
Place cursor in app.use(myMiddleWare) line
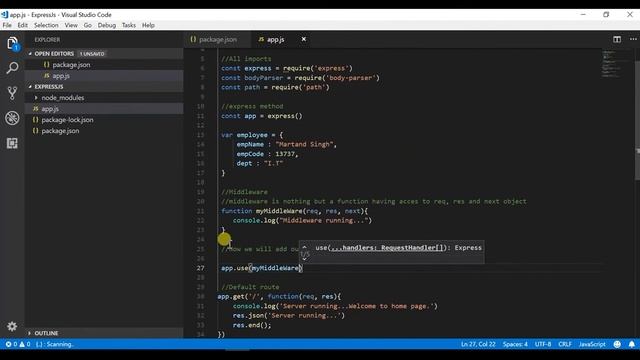click(x=262, y=268)
